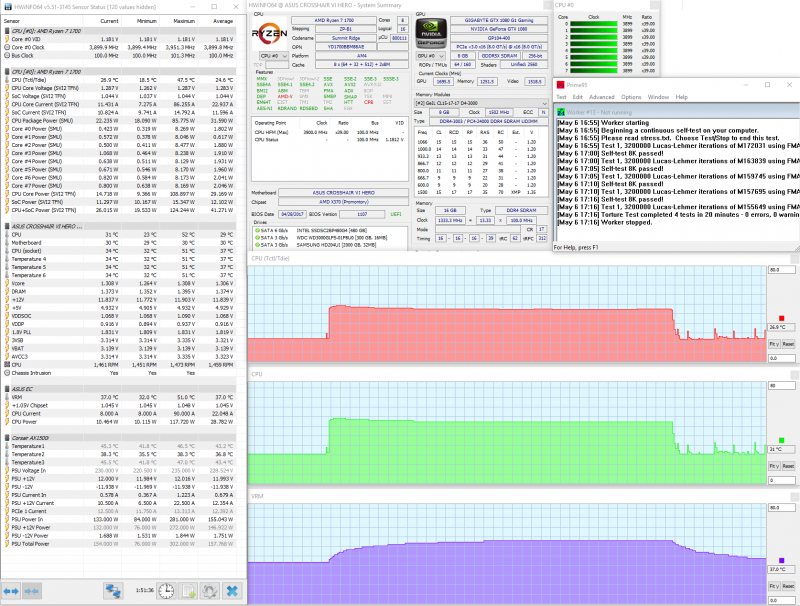
Task: Click Reset on the green CPU graph
Action: click(x=788, y=466)
